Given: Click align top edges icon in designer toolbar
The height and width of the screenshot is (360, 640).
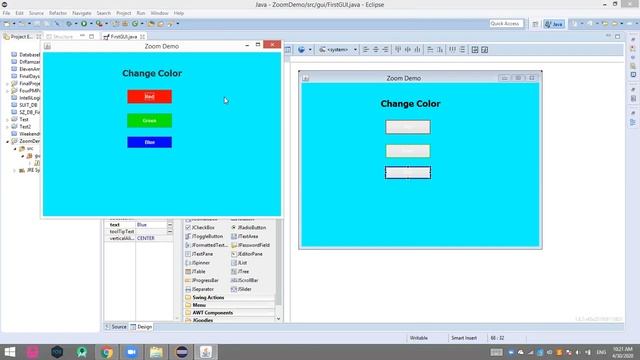Looking at the screenshot, I should pos(398,49).
